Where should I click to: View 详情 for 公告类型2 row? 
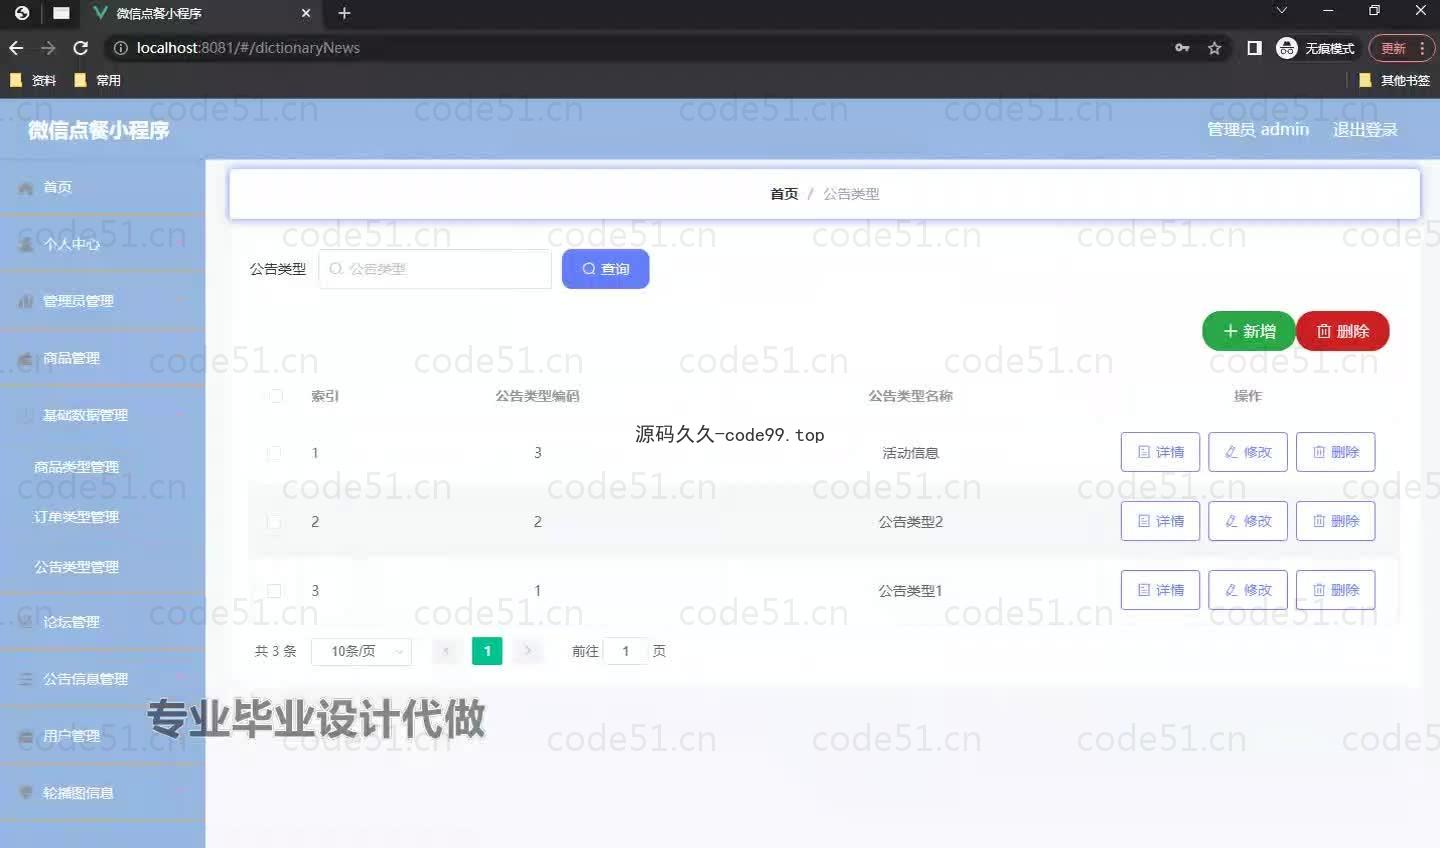(1160, 521)
